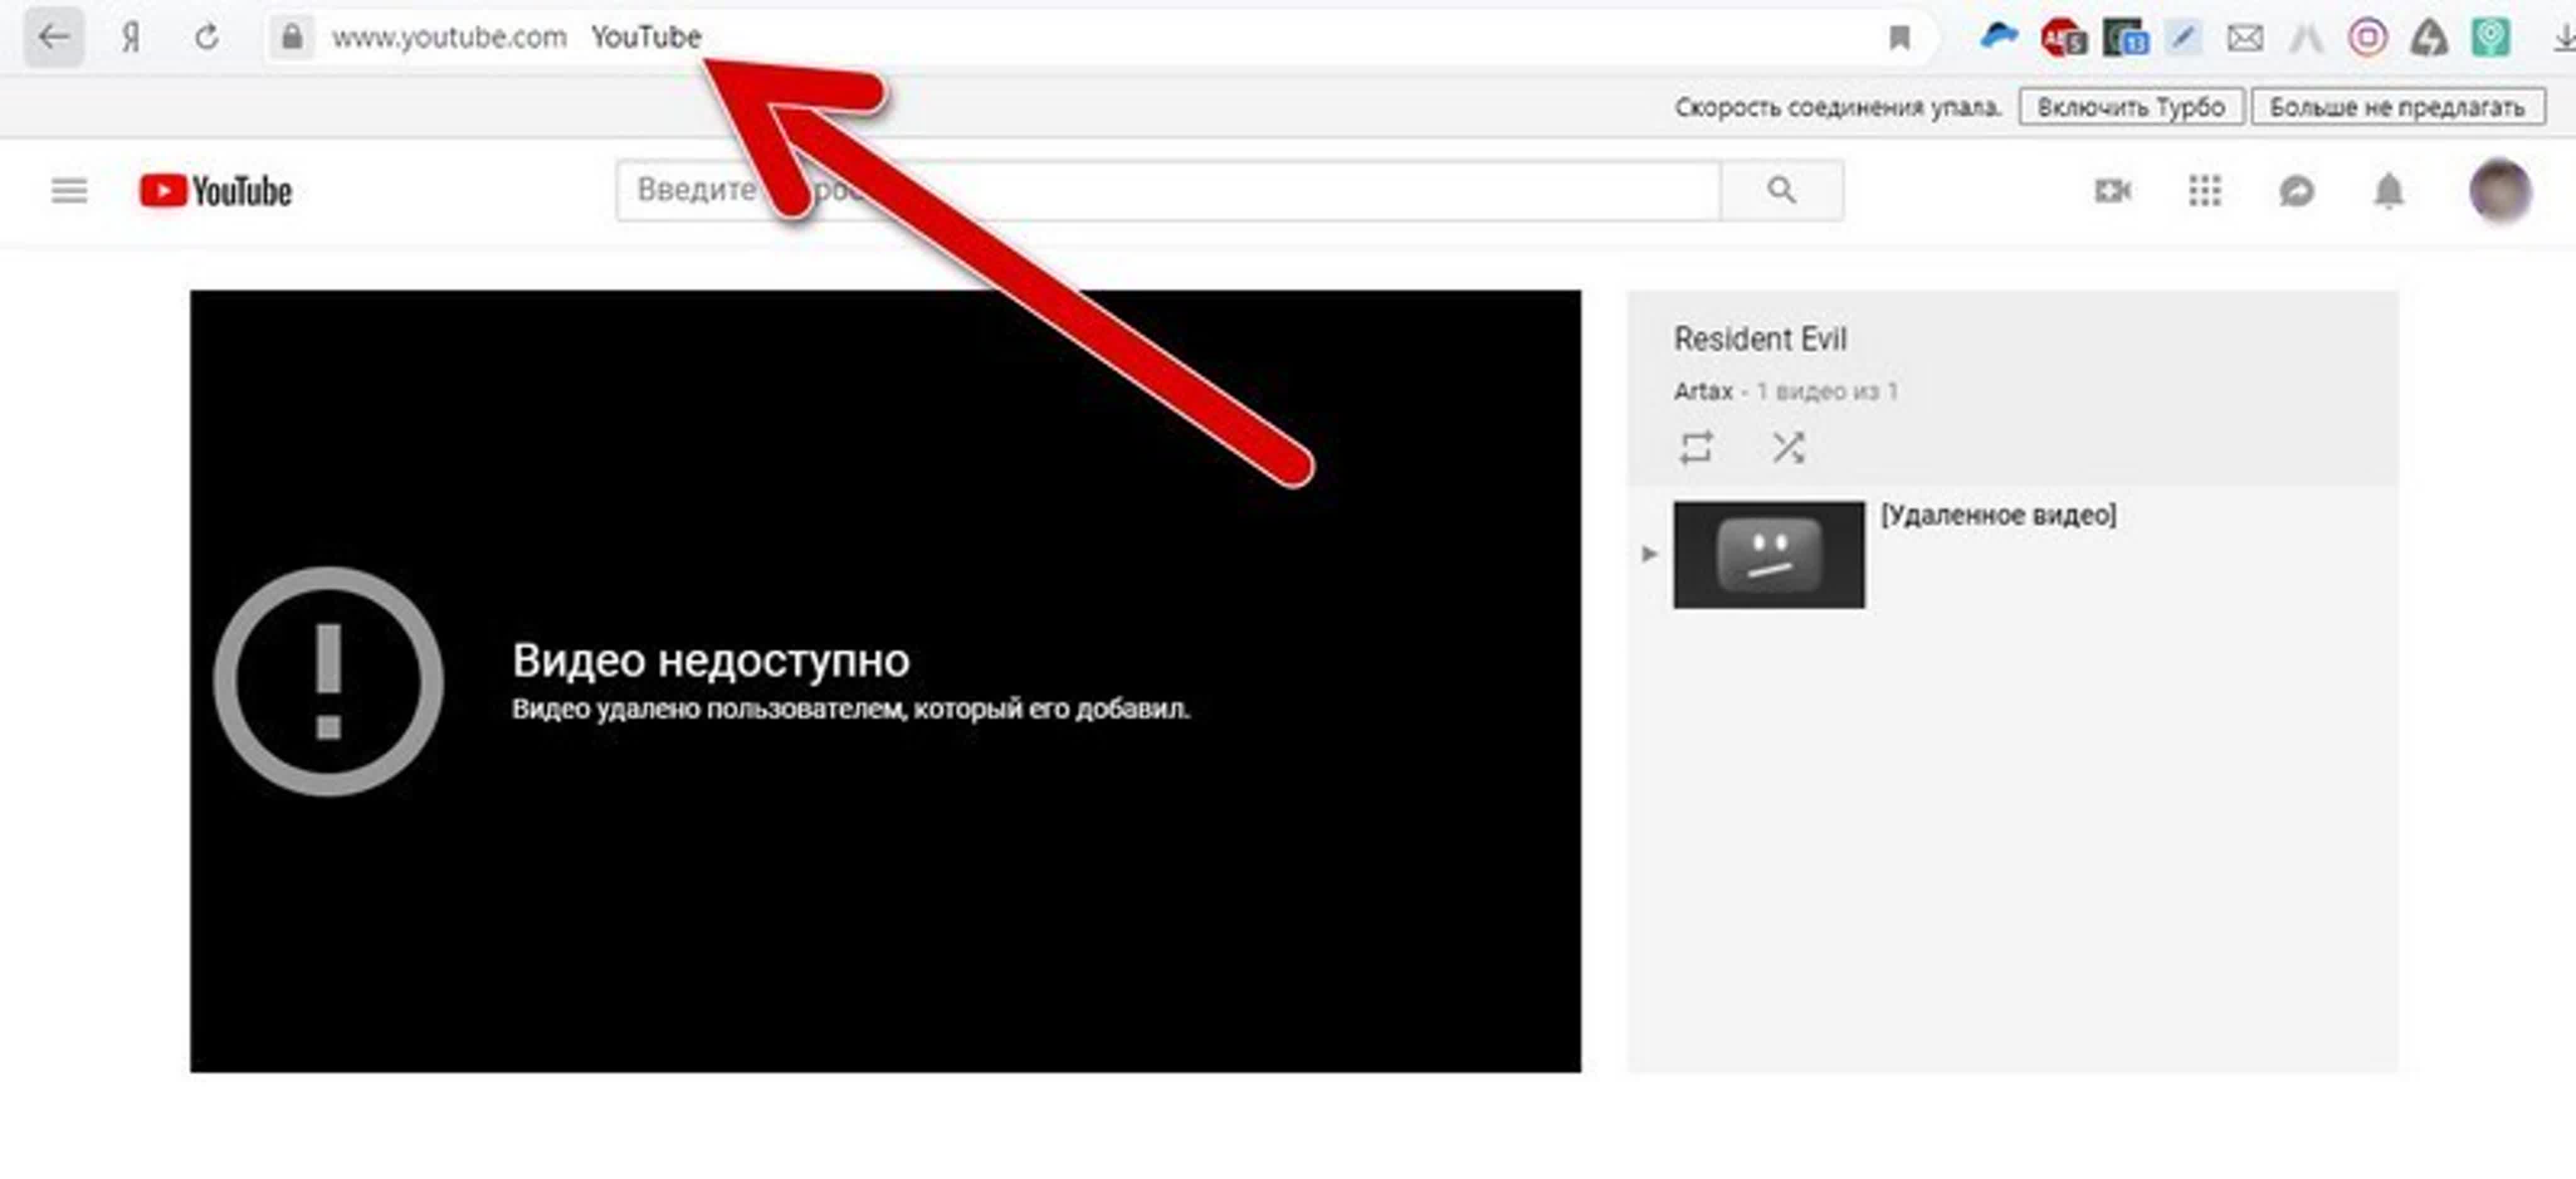Toggle the browser page refresh button
This screenshot has width=2576, height=1179.
[x=214, y=36]
